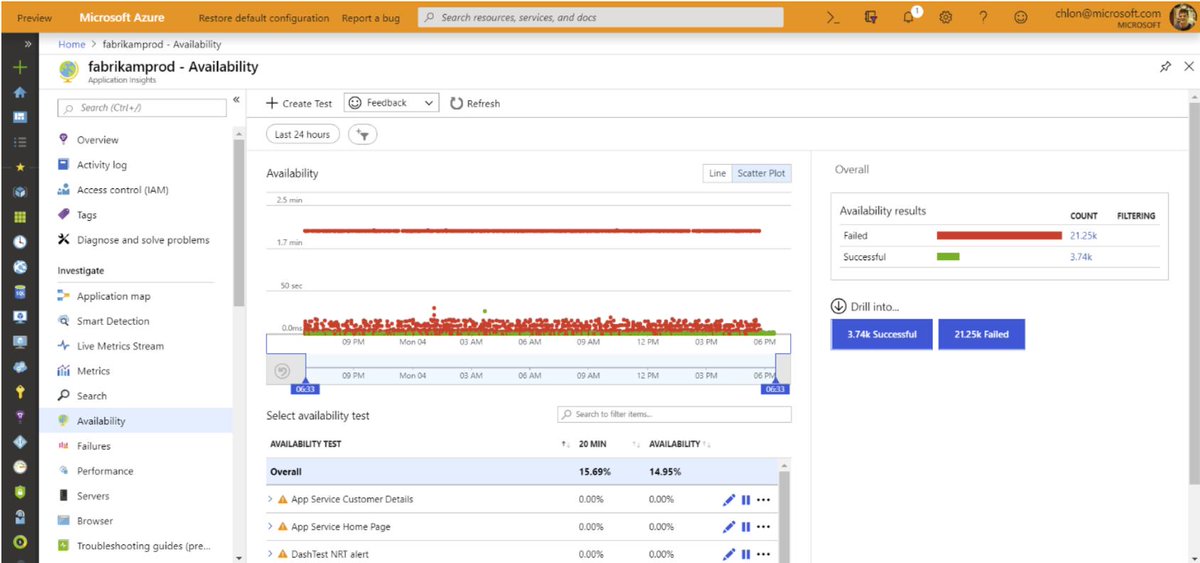Pause the App Service Customer Details test

pyautogui.click(x=746, y=499)
